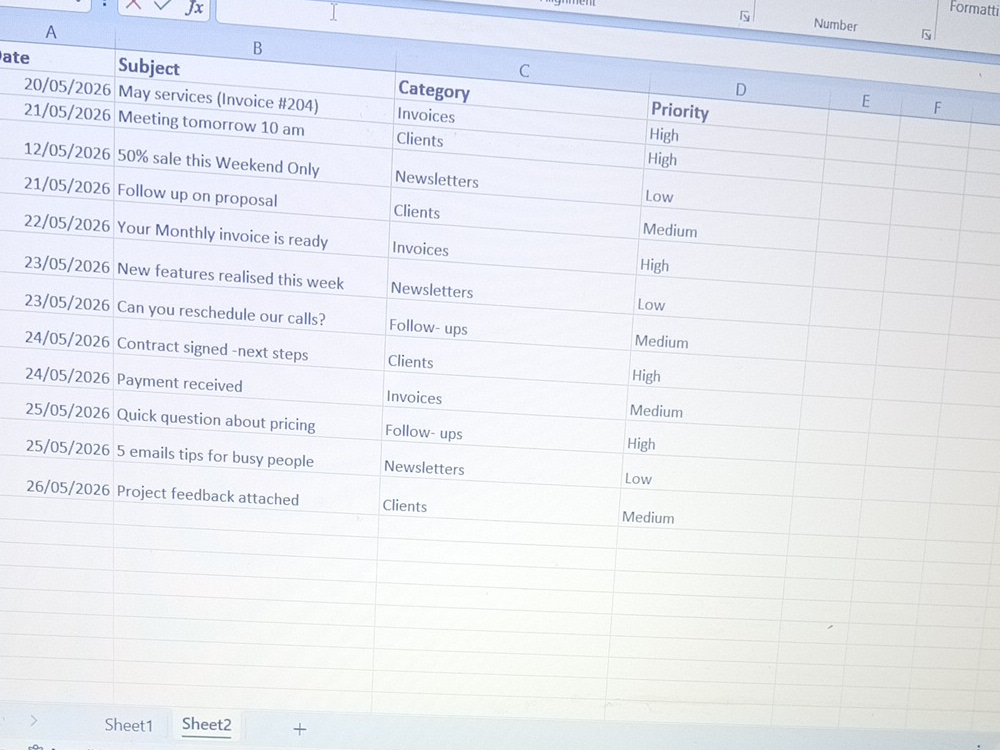Select column D header
Screen dimensions: 1000x750
pyautogui.click(x=740, y=89)
